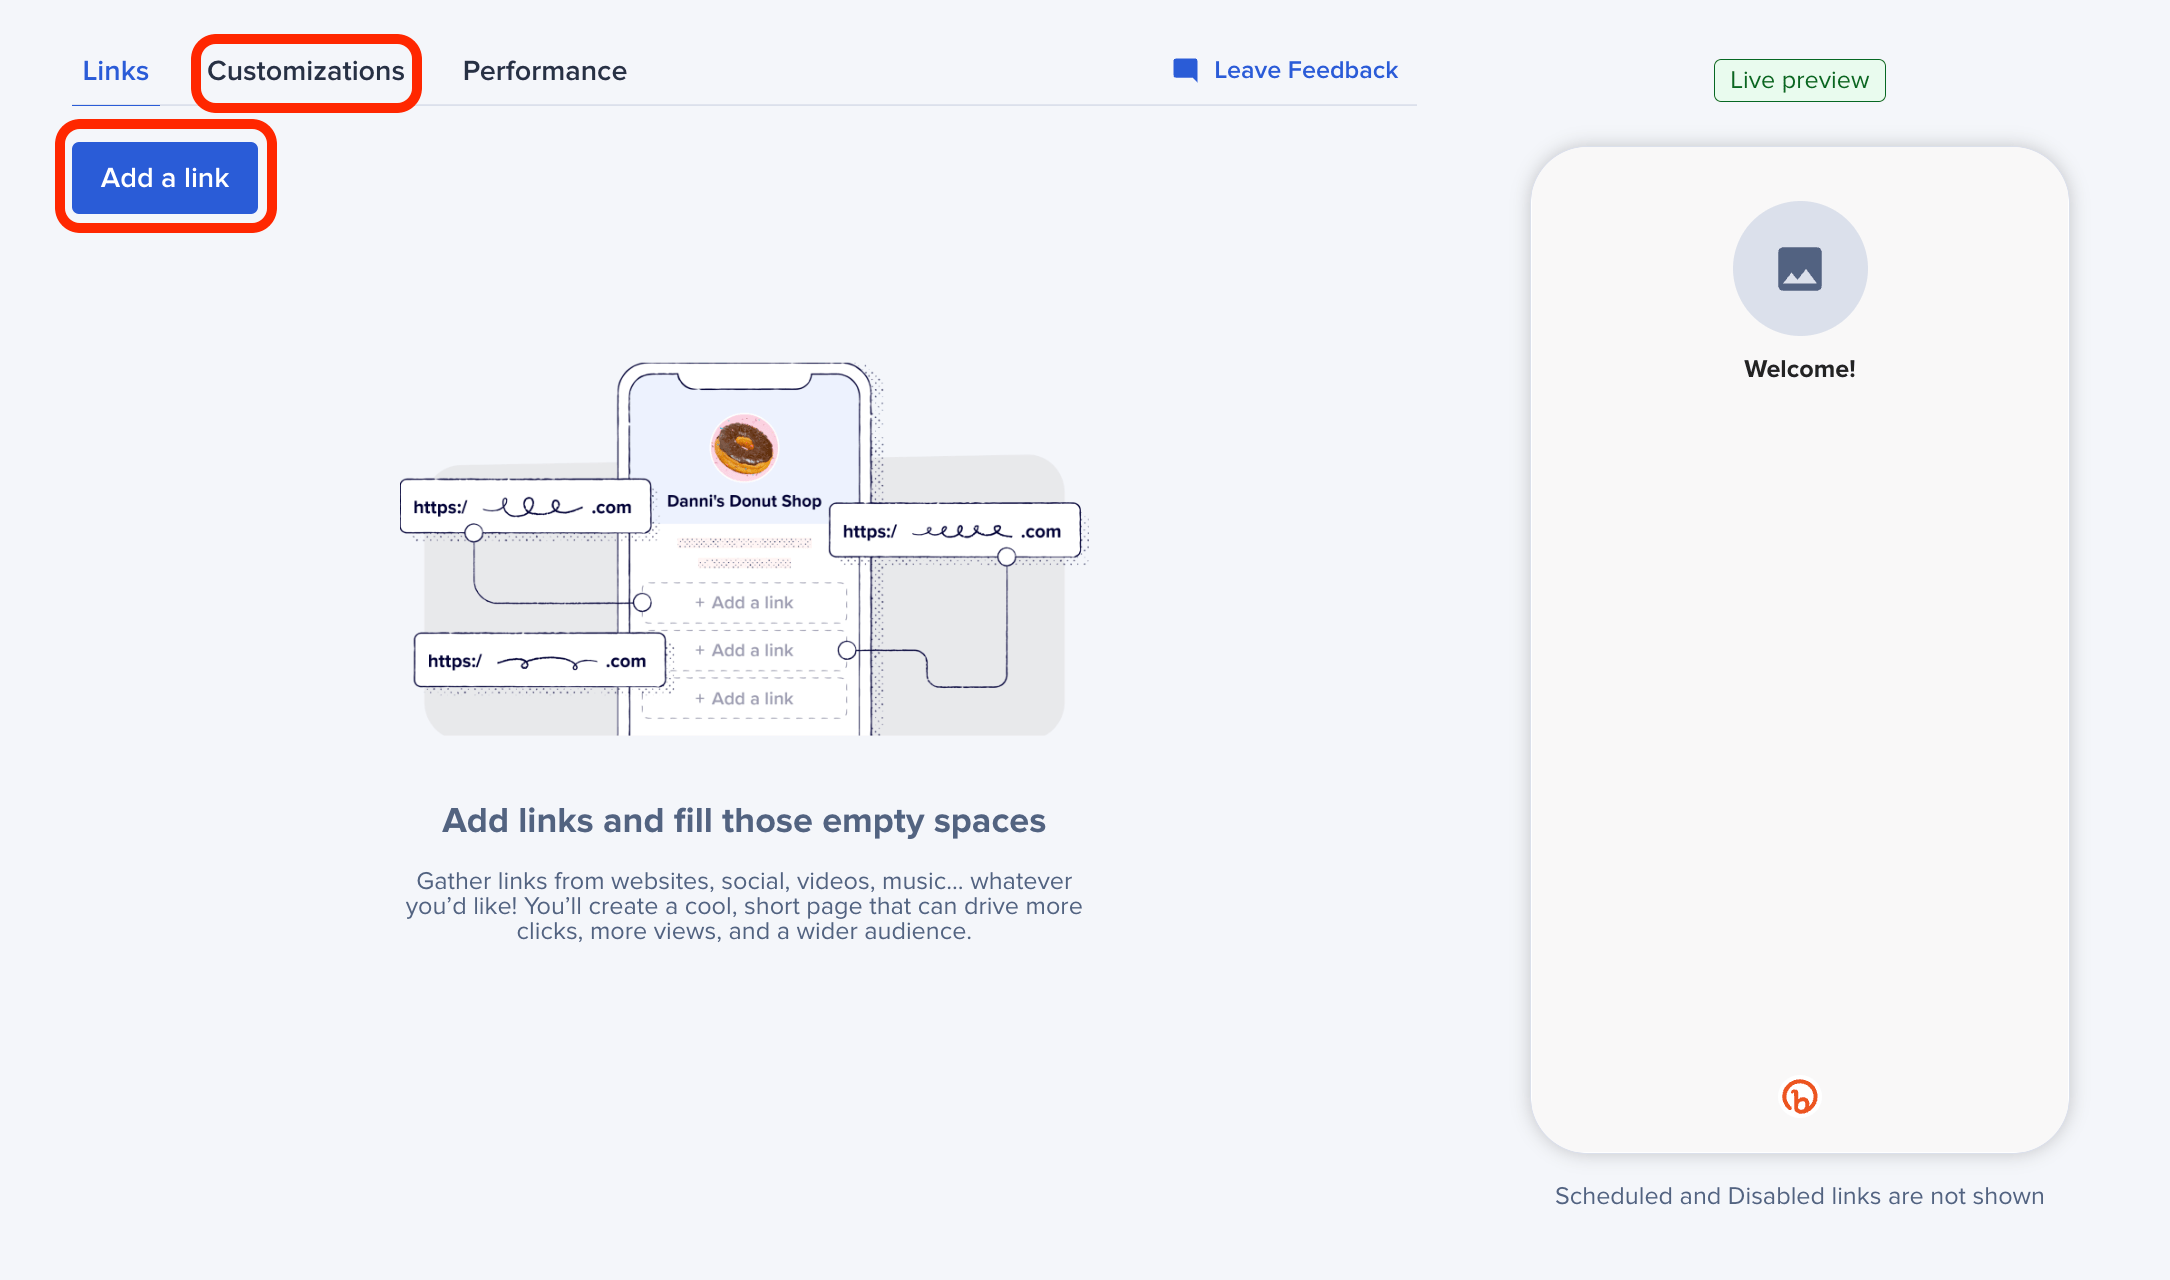
Task: Click the top-left https URL card in the illustration
Action: (525, 505)
